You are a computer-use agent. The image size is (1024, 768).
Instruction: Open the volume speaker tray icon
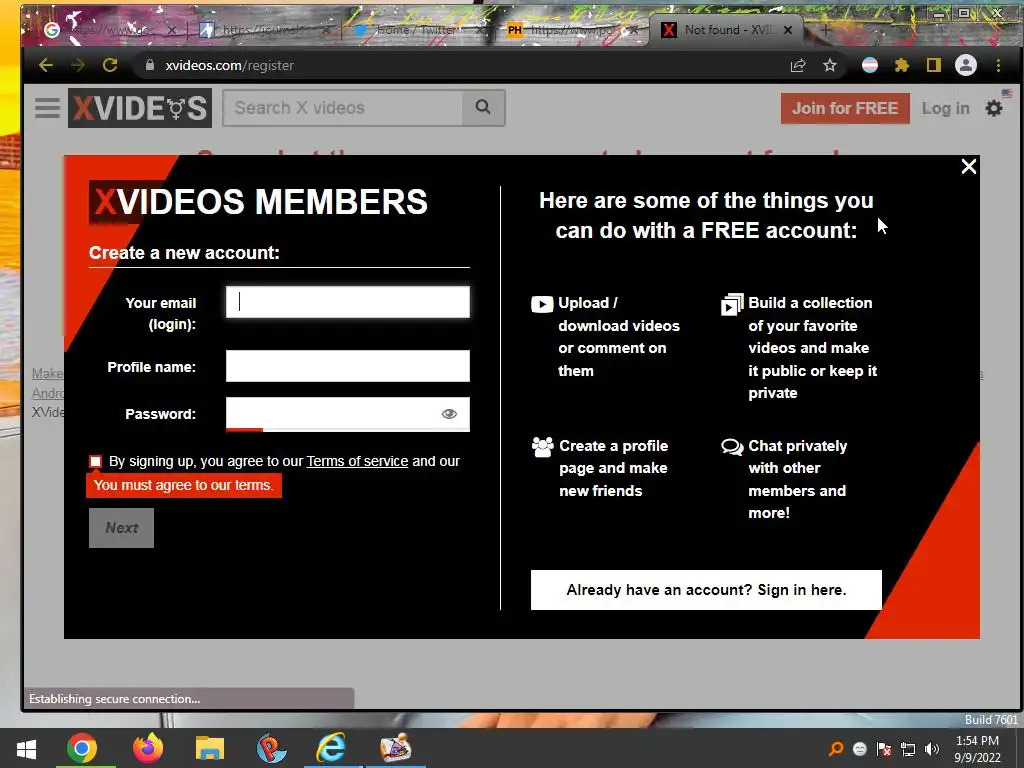coord(932,749)
